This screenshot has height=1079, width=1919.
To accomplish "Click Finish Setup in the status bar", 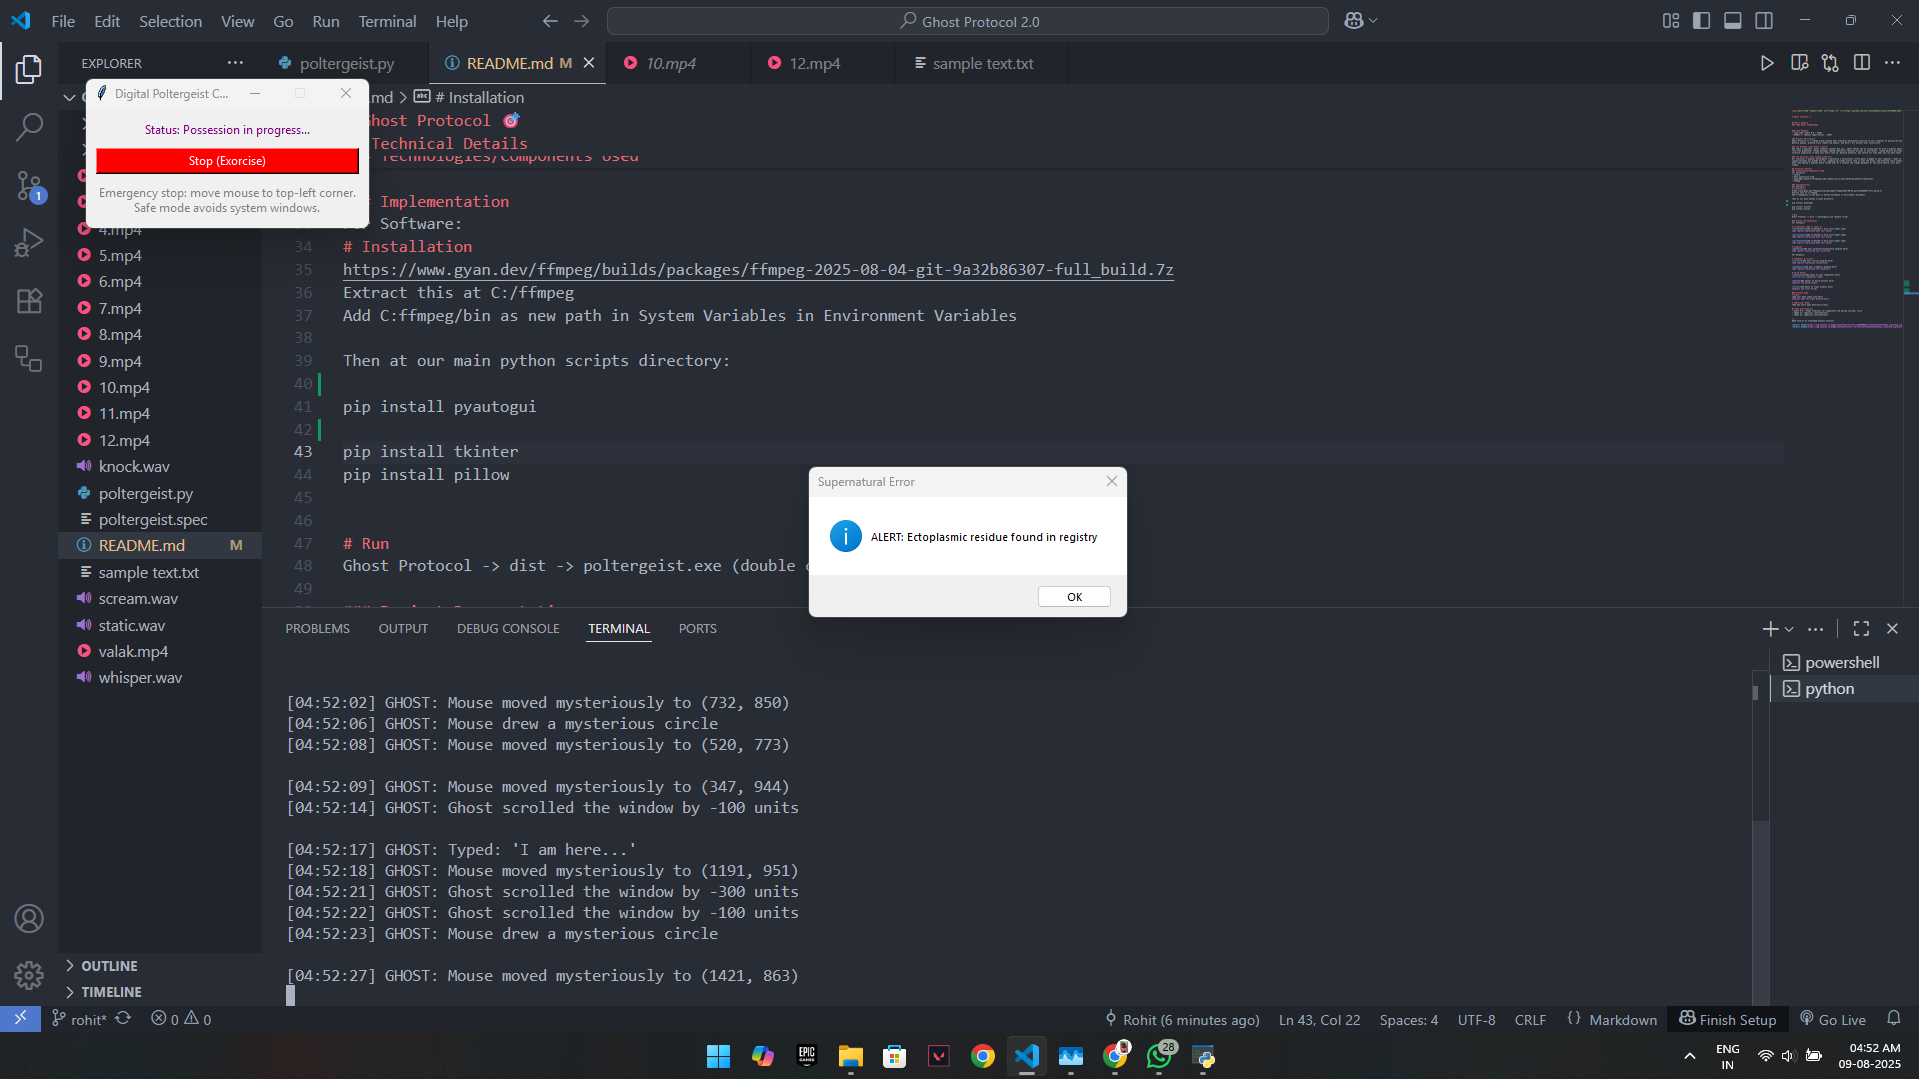I will point(1728,1019).
